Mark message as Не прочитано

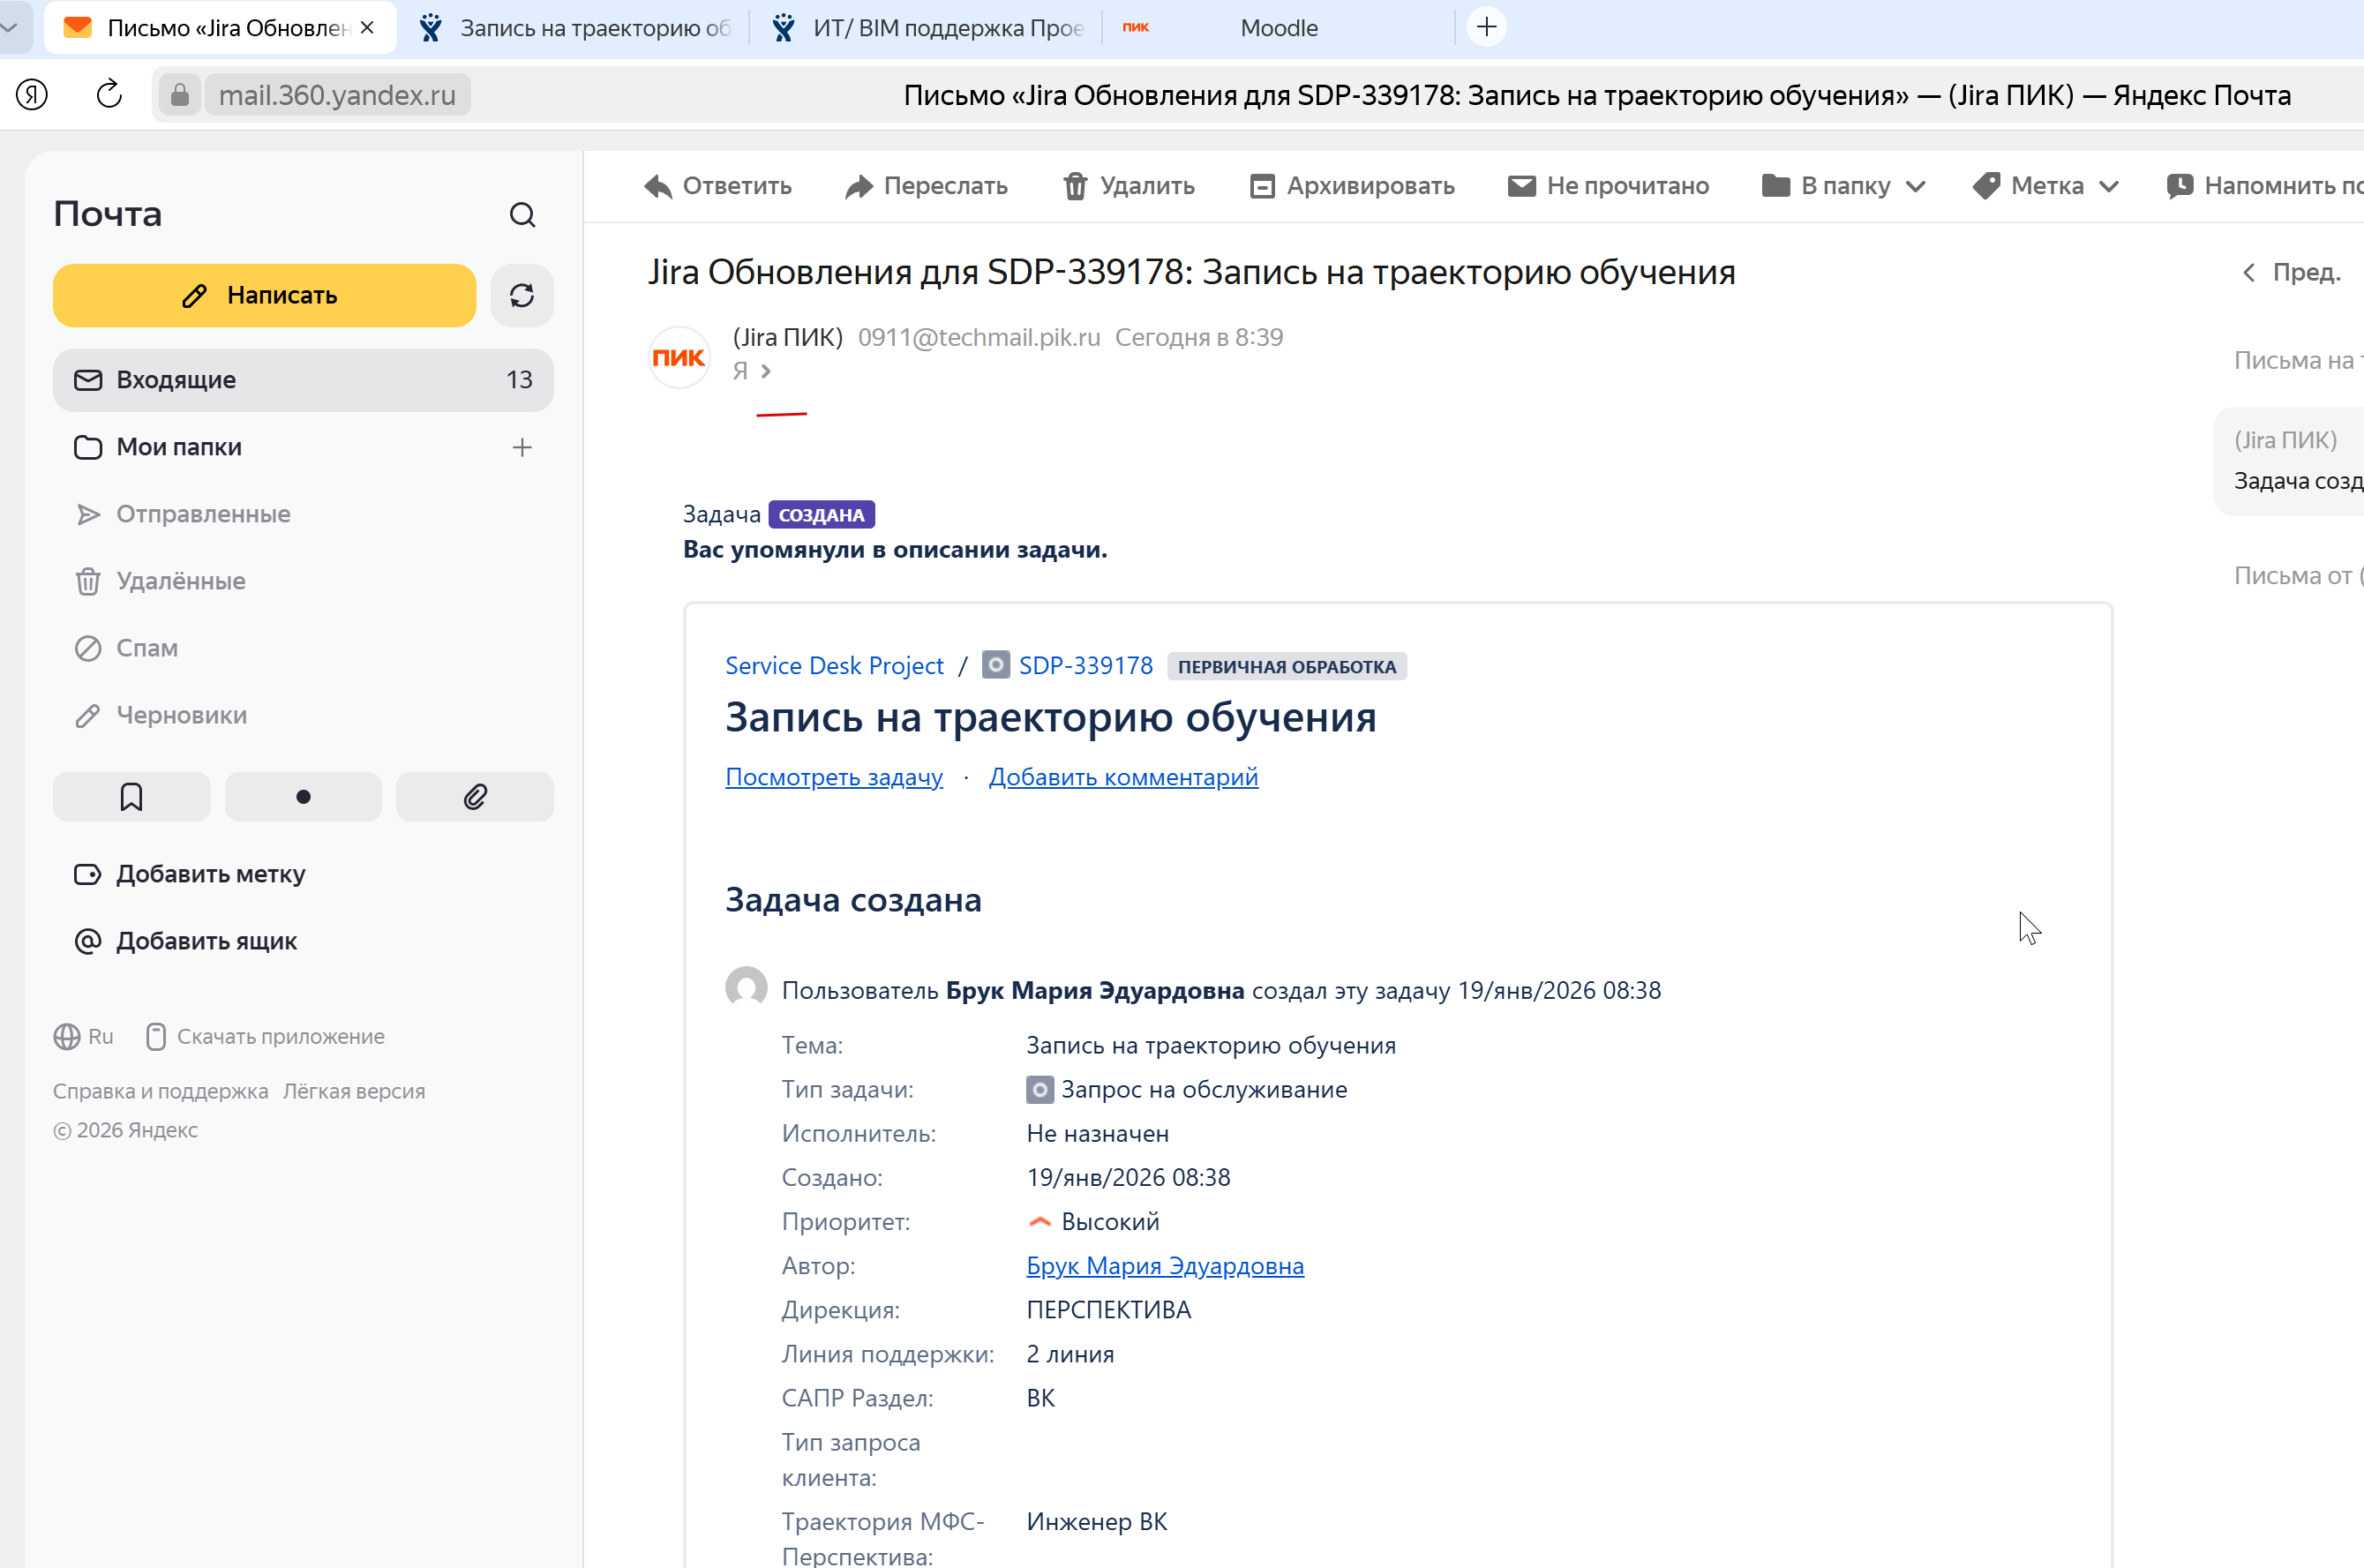pyautogui.click(x=1608, y=186)
